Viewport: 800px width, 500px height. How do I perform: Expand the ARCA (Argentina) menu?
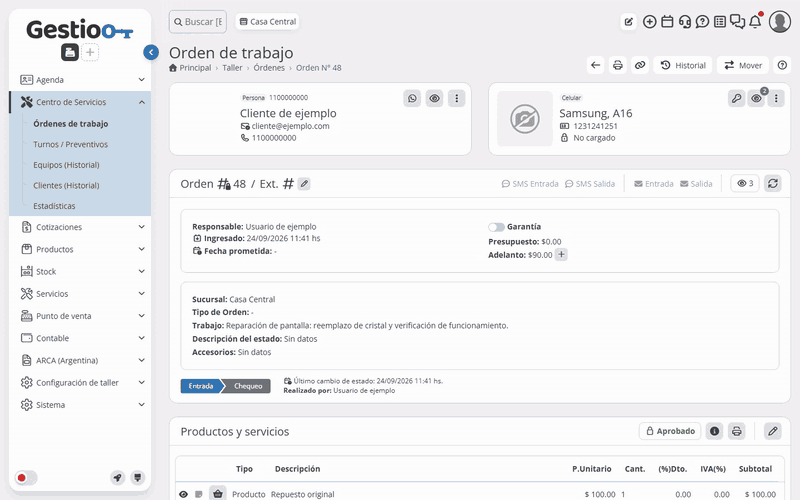tap(80, 360)
